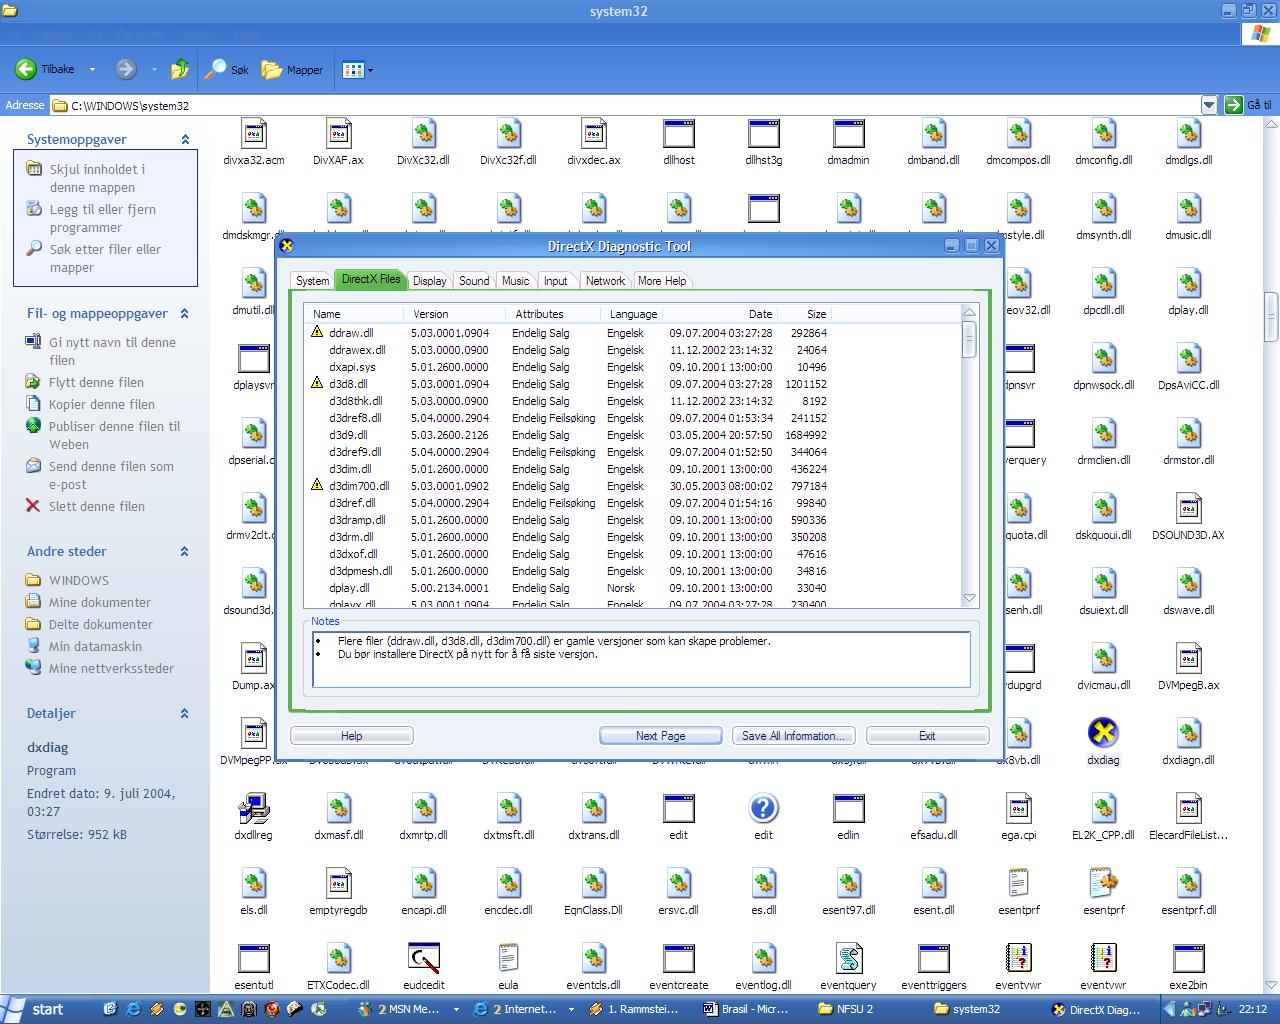Click the Tilbake back arrow icon
The image size is (1280, 1024).
(25, 69)
